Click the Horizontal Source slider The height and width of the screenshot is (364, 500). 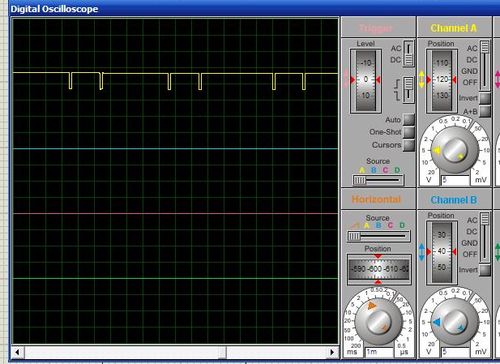tap(378, 236)
